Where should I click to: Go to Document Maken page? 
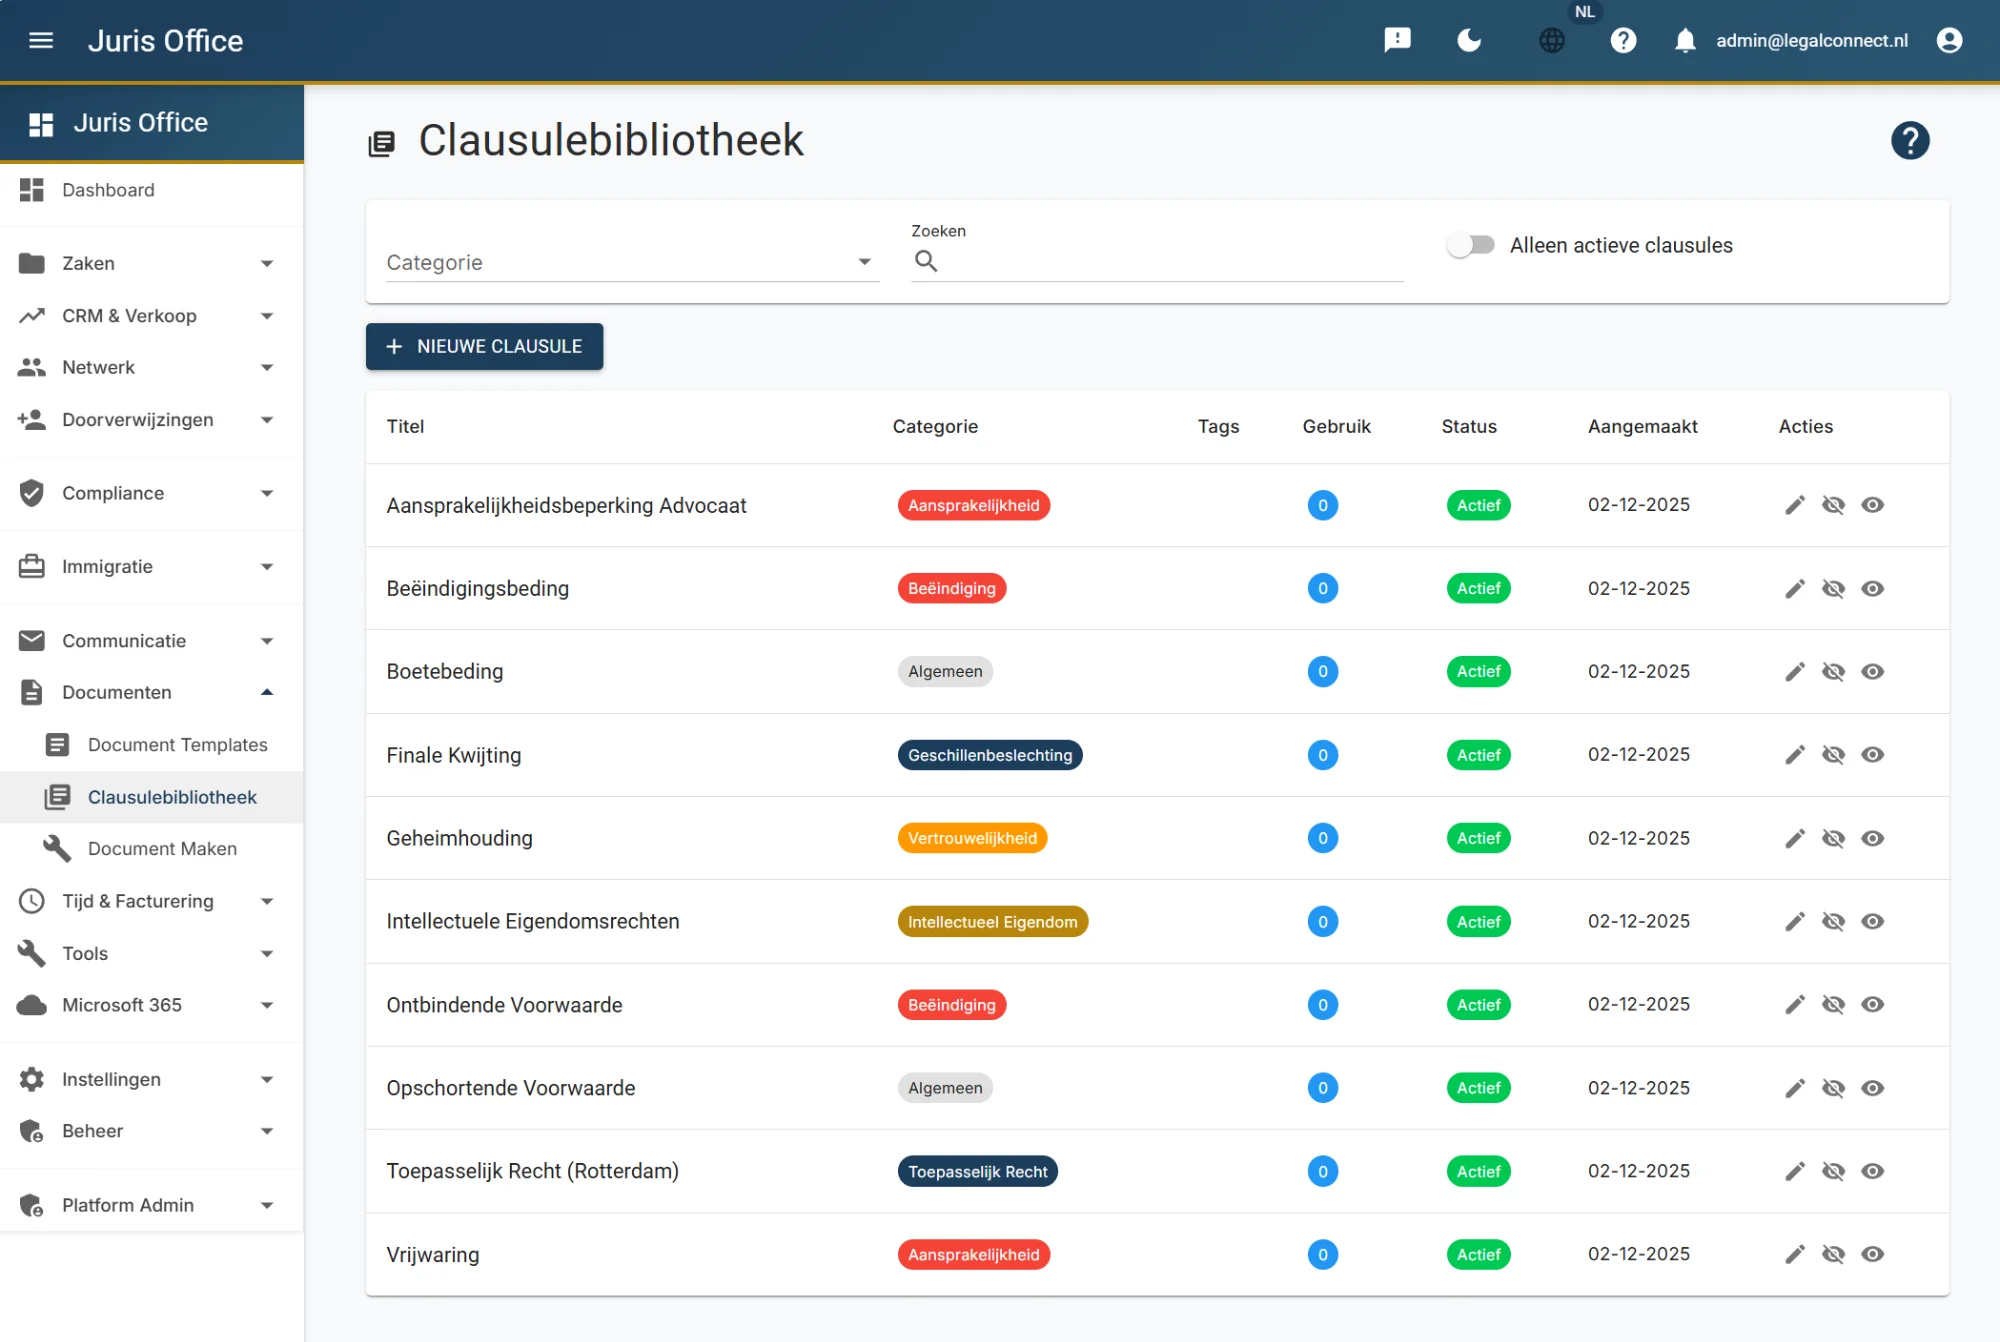click(162, 849)
